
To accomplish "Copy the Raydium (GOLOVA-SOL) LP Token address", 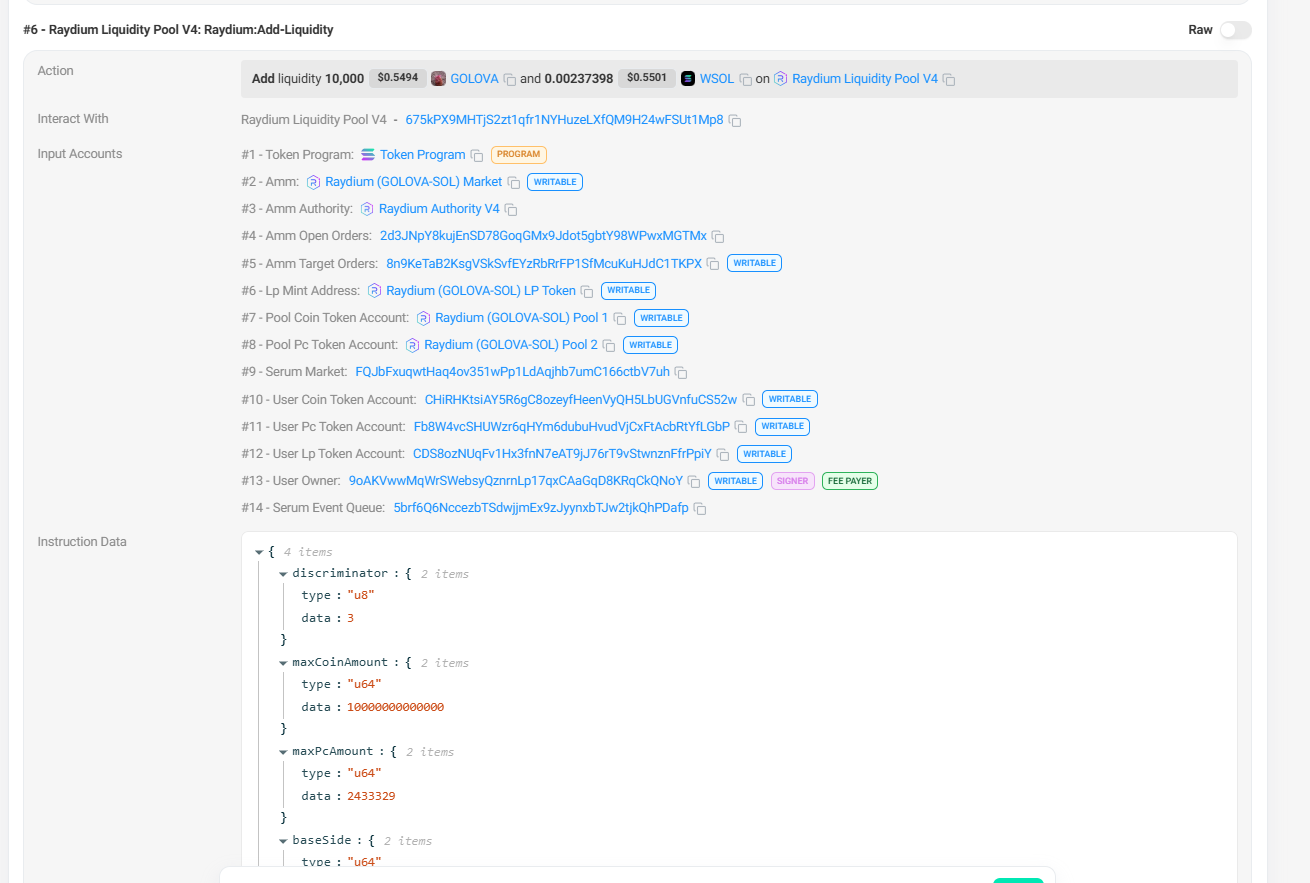I will tap(587, 291).
